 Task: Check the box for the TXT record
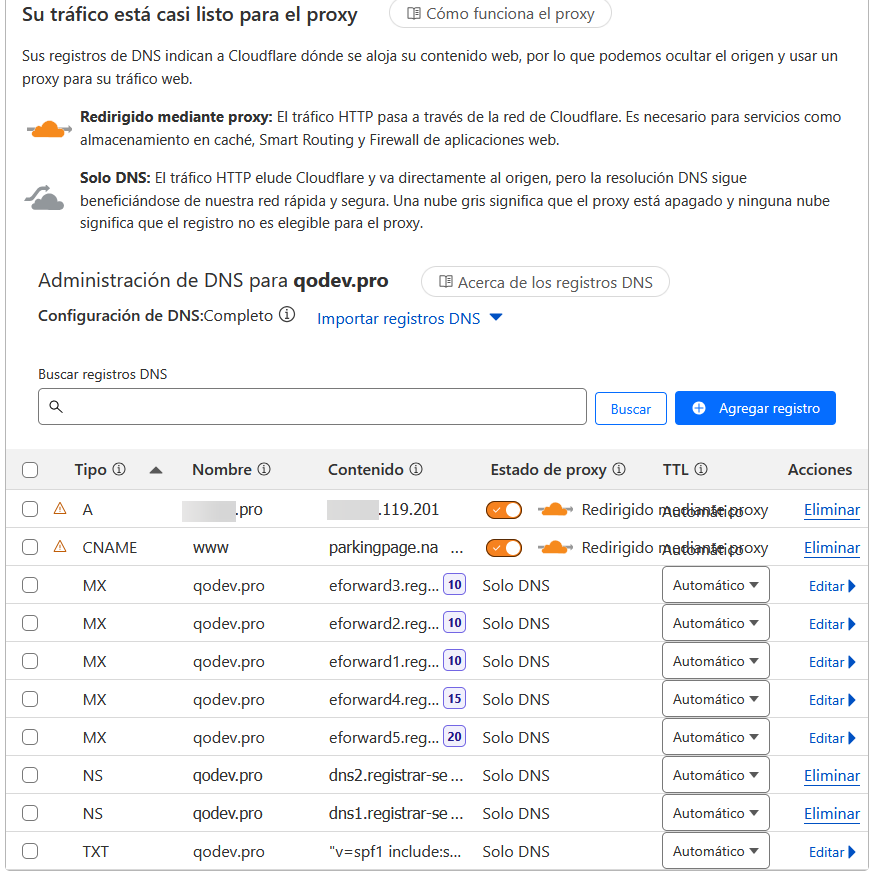coord(30,851)
